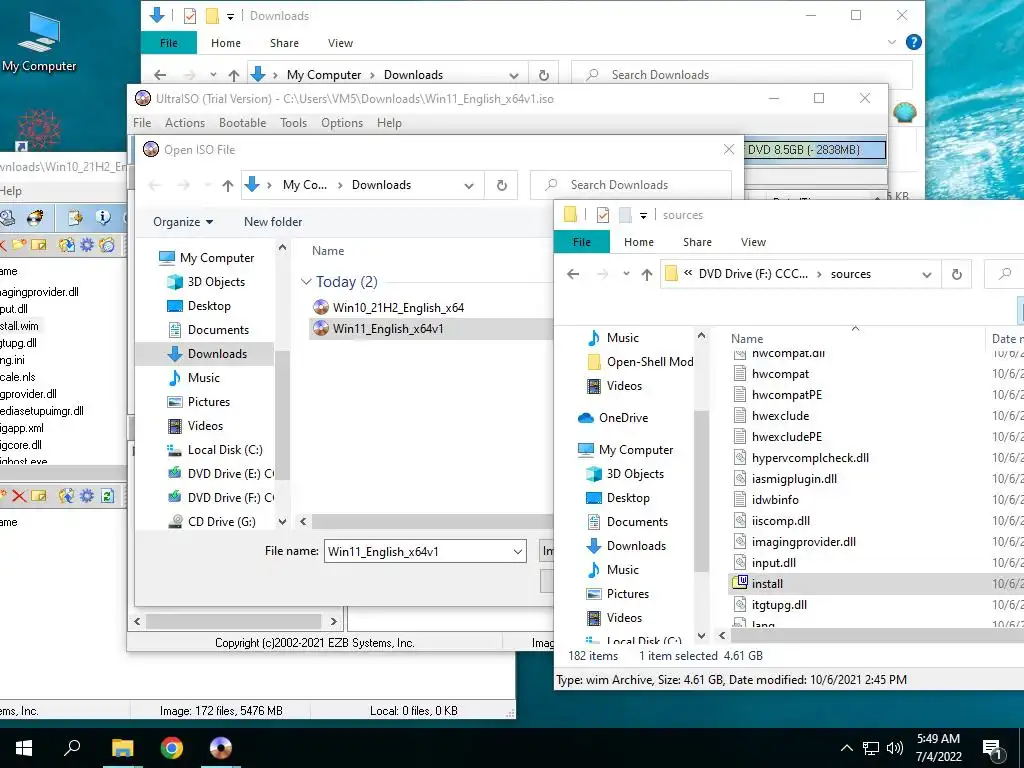The width and height of the screenshot is (1024, 768).
Task: Click the Rename icon in upper image pane toolbar
Action: (x=39, y=245)
